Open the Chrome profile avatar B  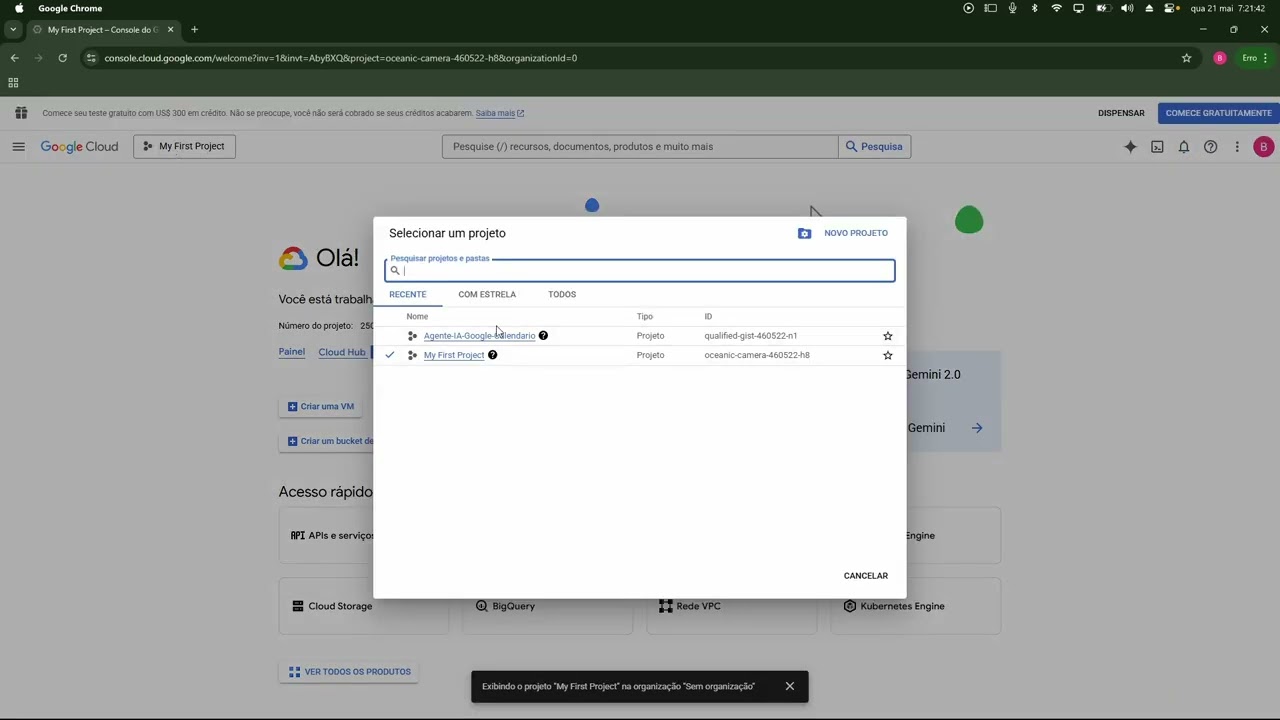(x=1219, y=58)
